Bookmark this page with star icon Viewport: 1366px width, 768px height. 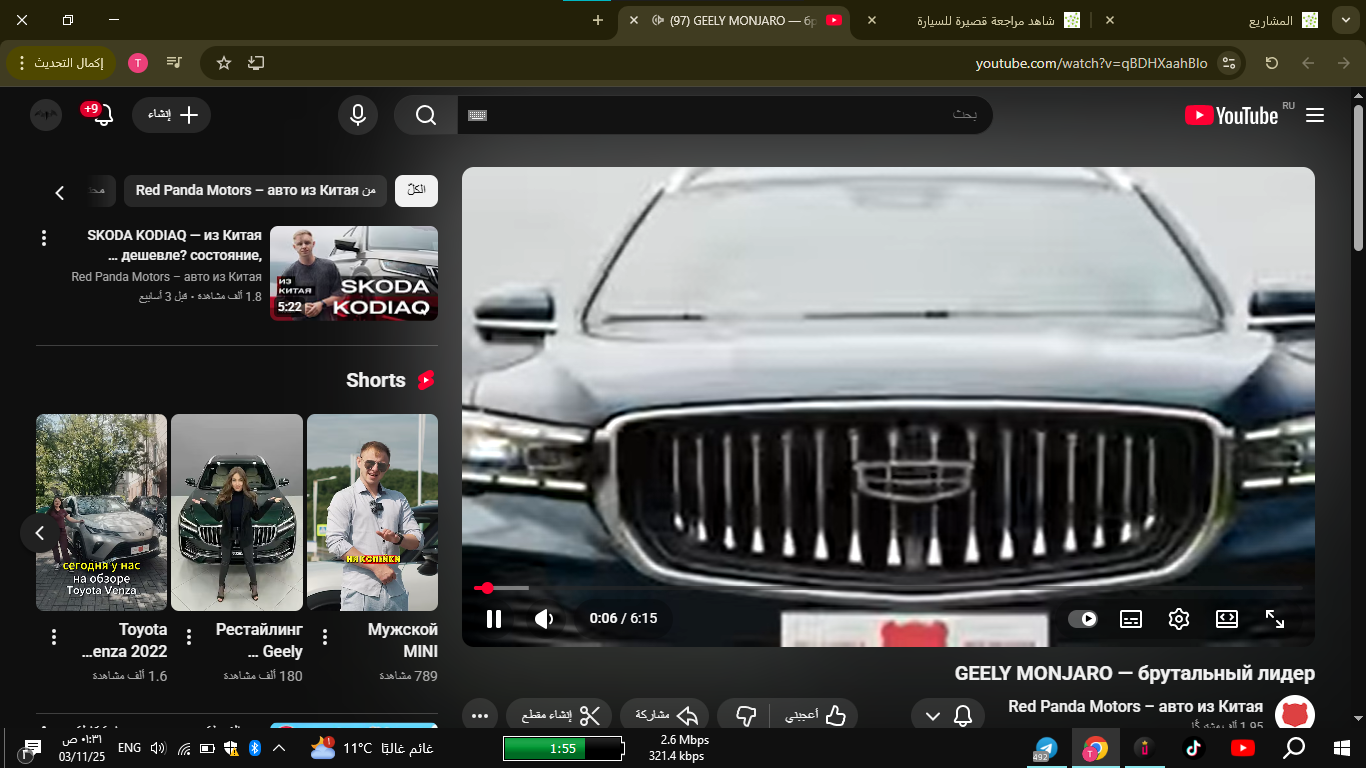pos(224,63)
